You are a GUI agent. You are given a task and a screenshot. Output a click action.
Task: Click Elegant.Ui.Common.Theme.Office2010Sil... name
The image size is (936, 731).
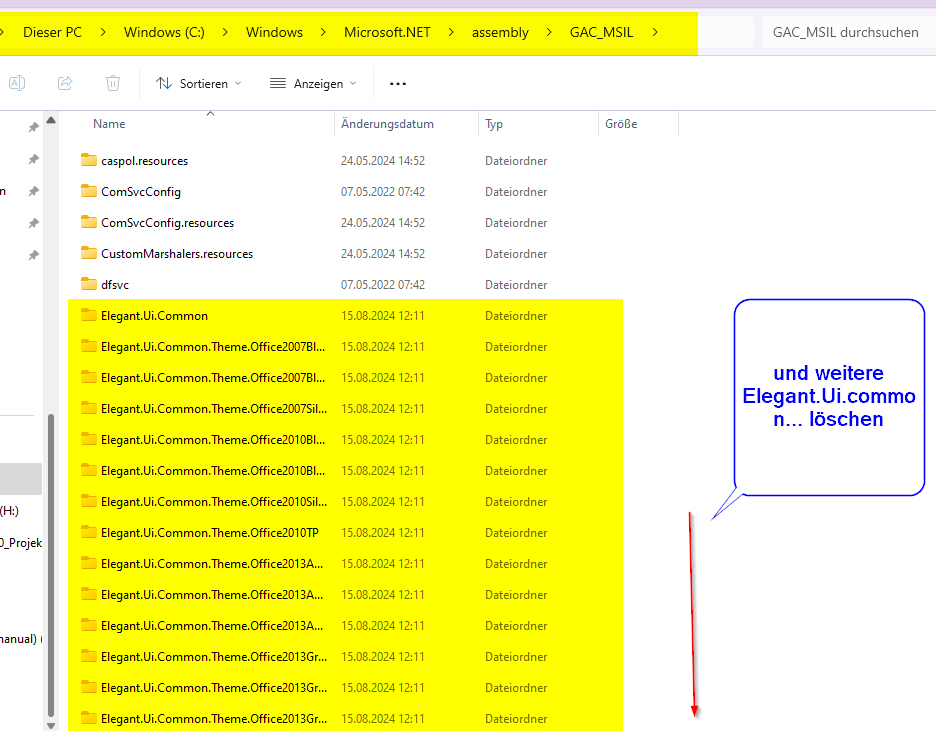pos(214,502)
